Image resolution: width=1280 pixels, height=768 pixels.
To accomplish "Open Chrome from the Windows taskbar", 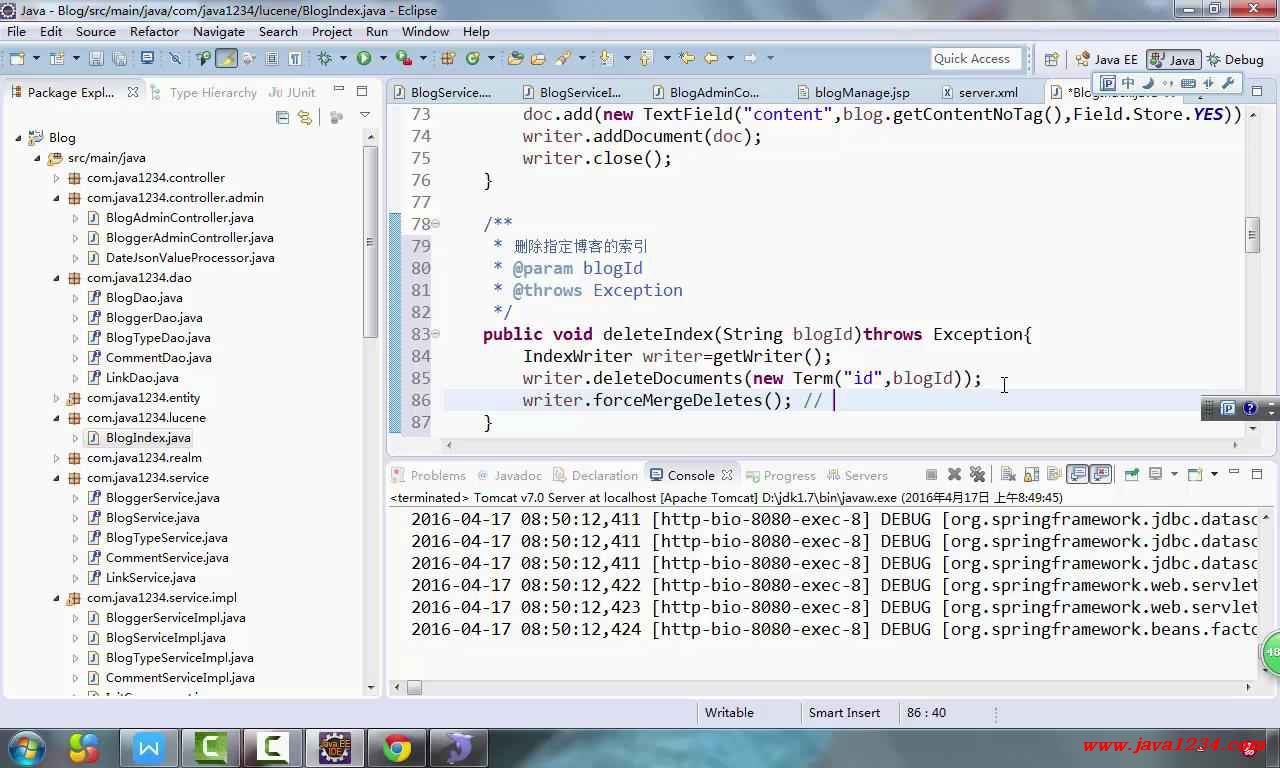I will point(397,748).
